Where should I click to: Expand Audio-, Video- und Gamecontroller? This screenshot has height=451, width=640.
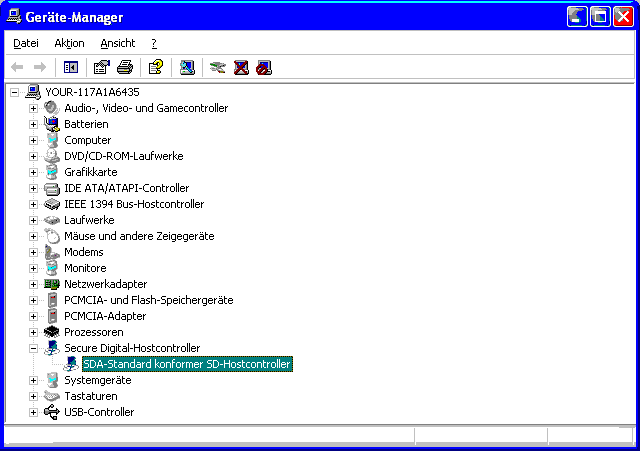[33, 108]
